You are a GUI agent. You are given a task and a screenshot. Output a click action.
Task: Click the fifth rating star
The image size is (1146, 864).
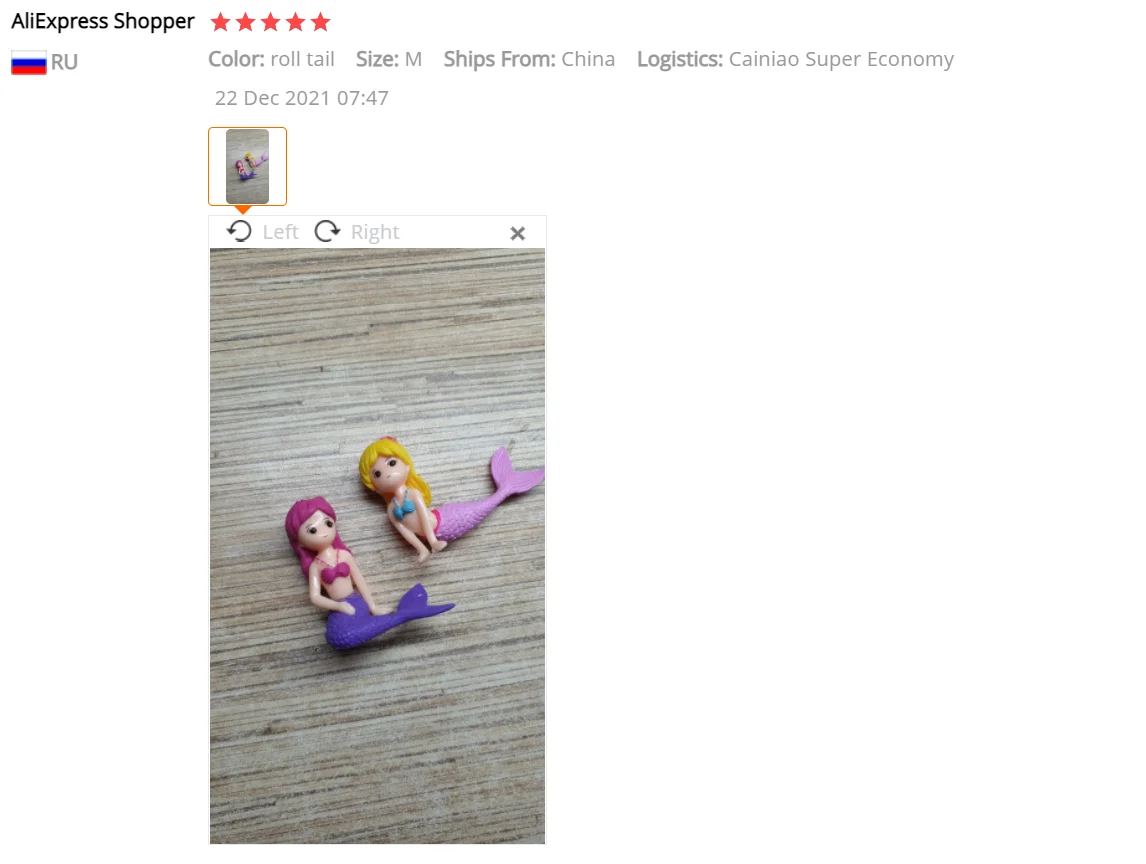320,22
